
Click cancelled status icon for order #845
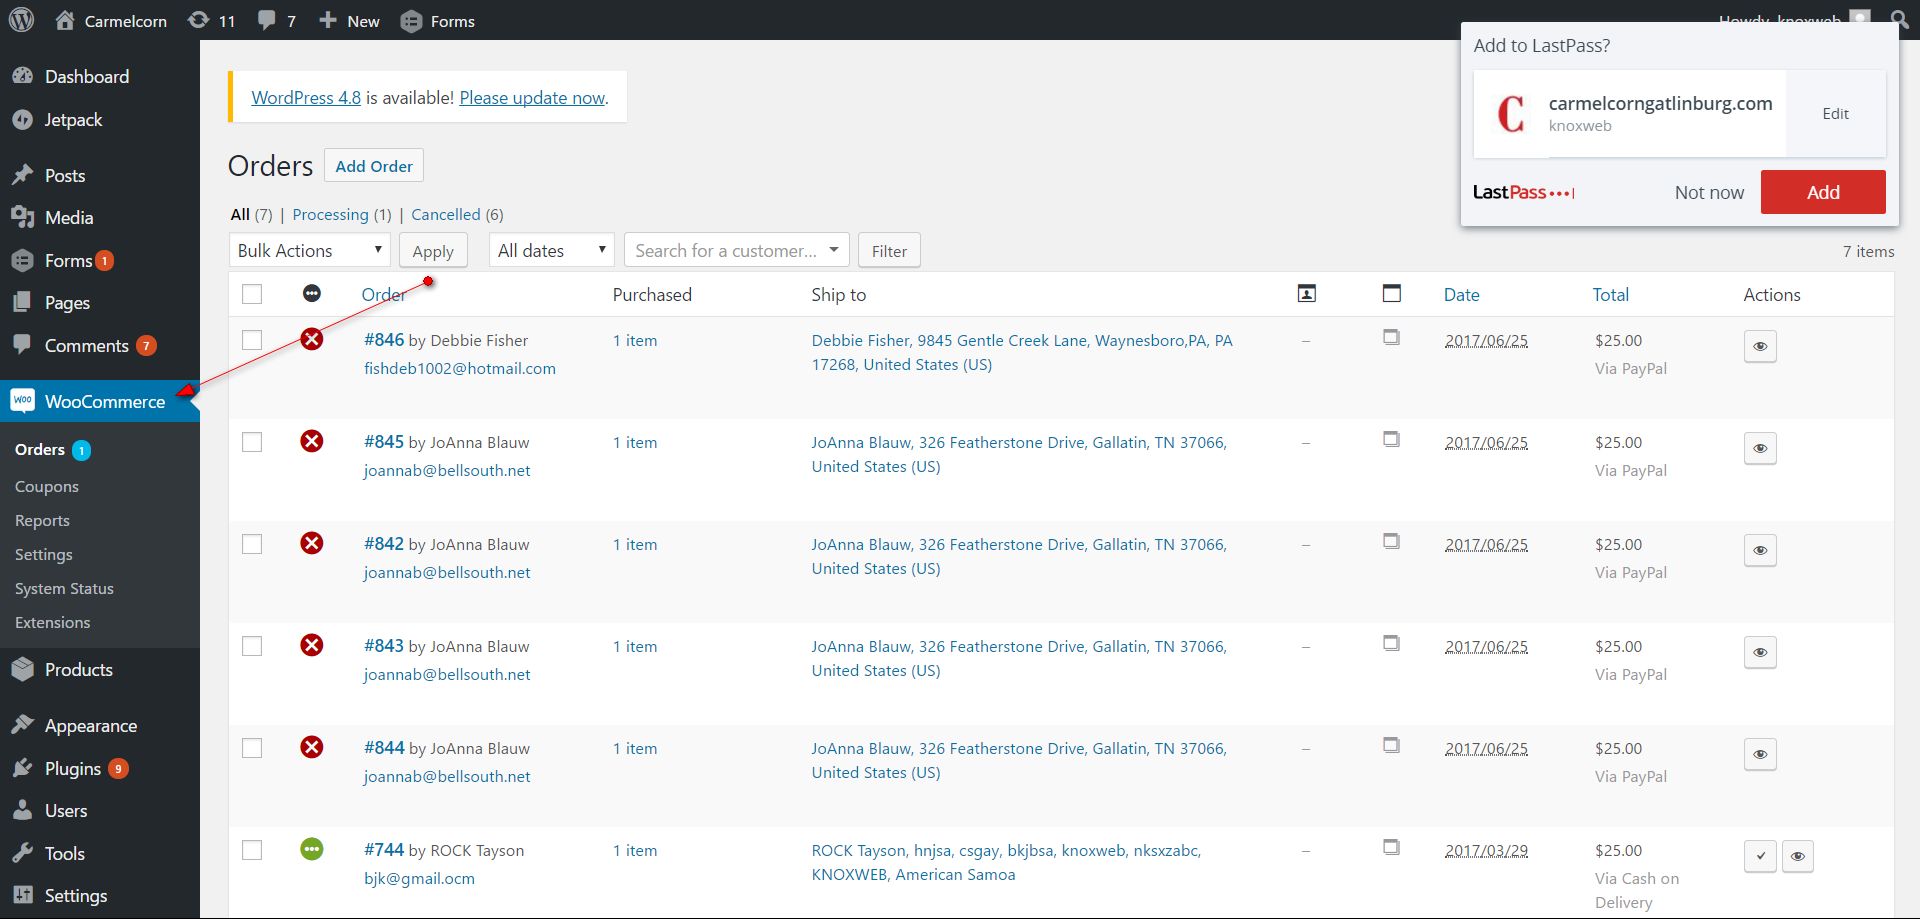pyautogui.click(x=312, y=441)
